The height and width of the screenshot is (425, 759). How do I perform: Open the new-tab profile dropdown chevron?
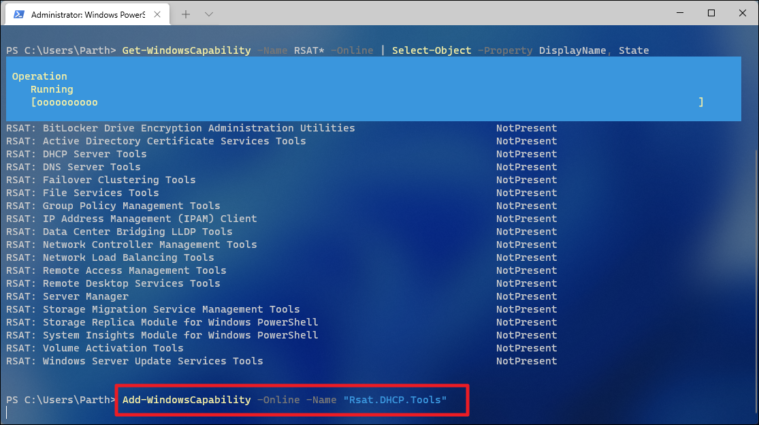pyautogui.click(x=209, y=15)
